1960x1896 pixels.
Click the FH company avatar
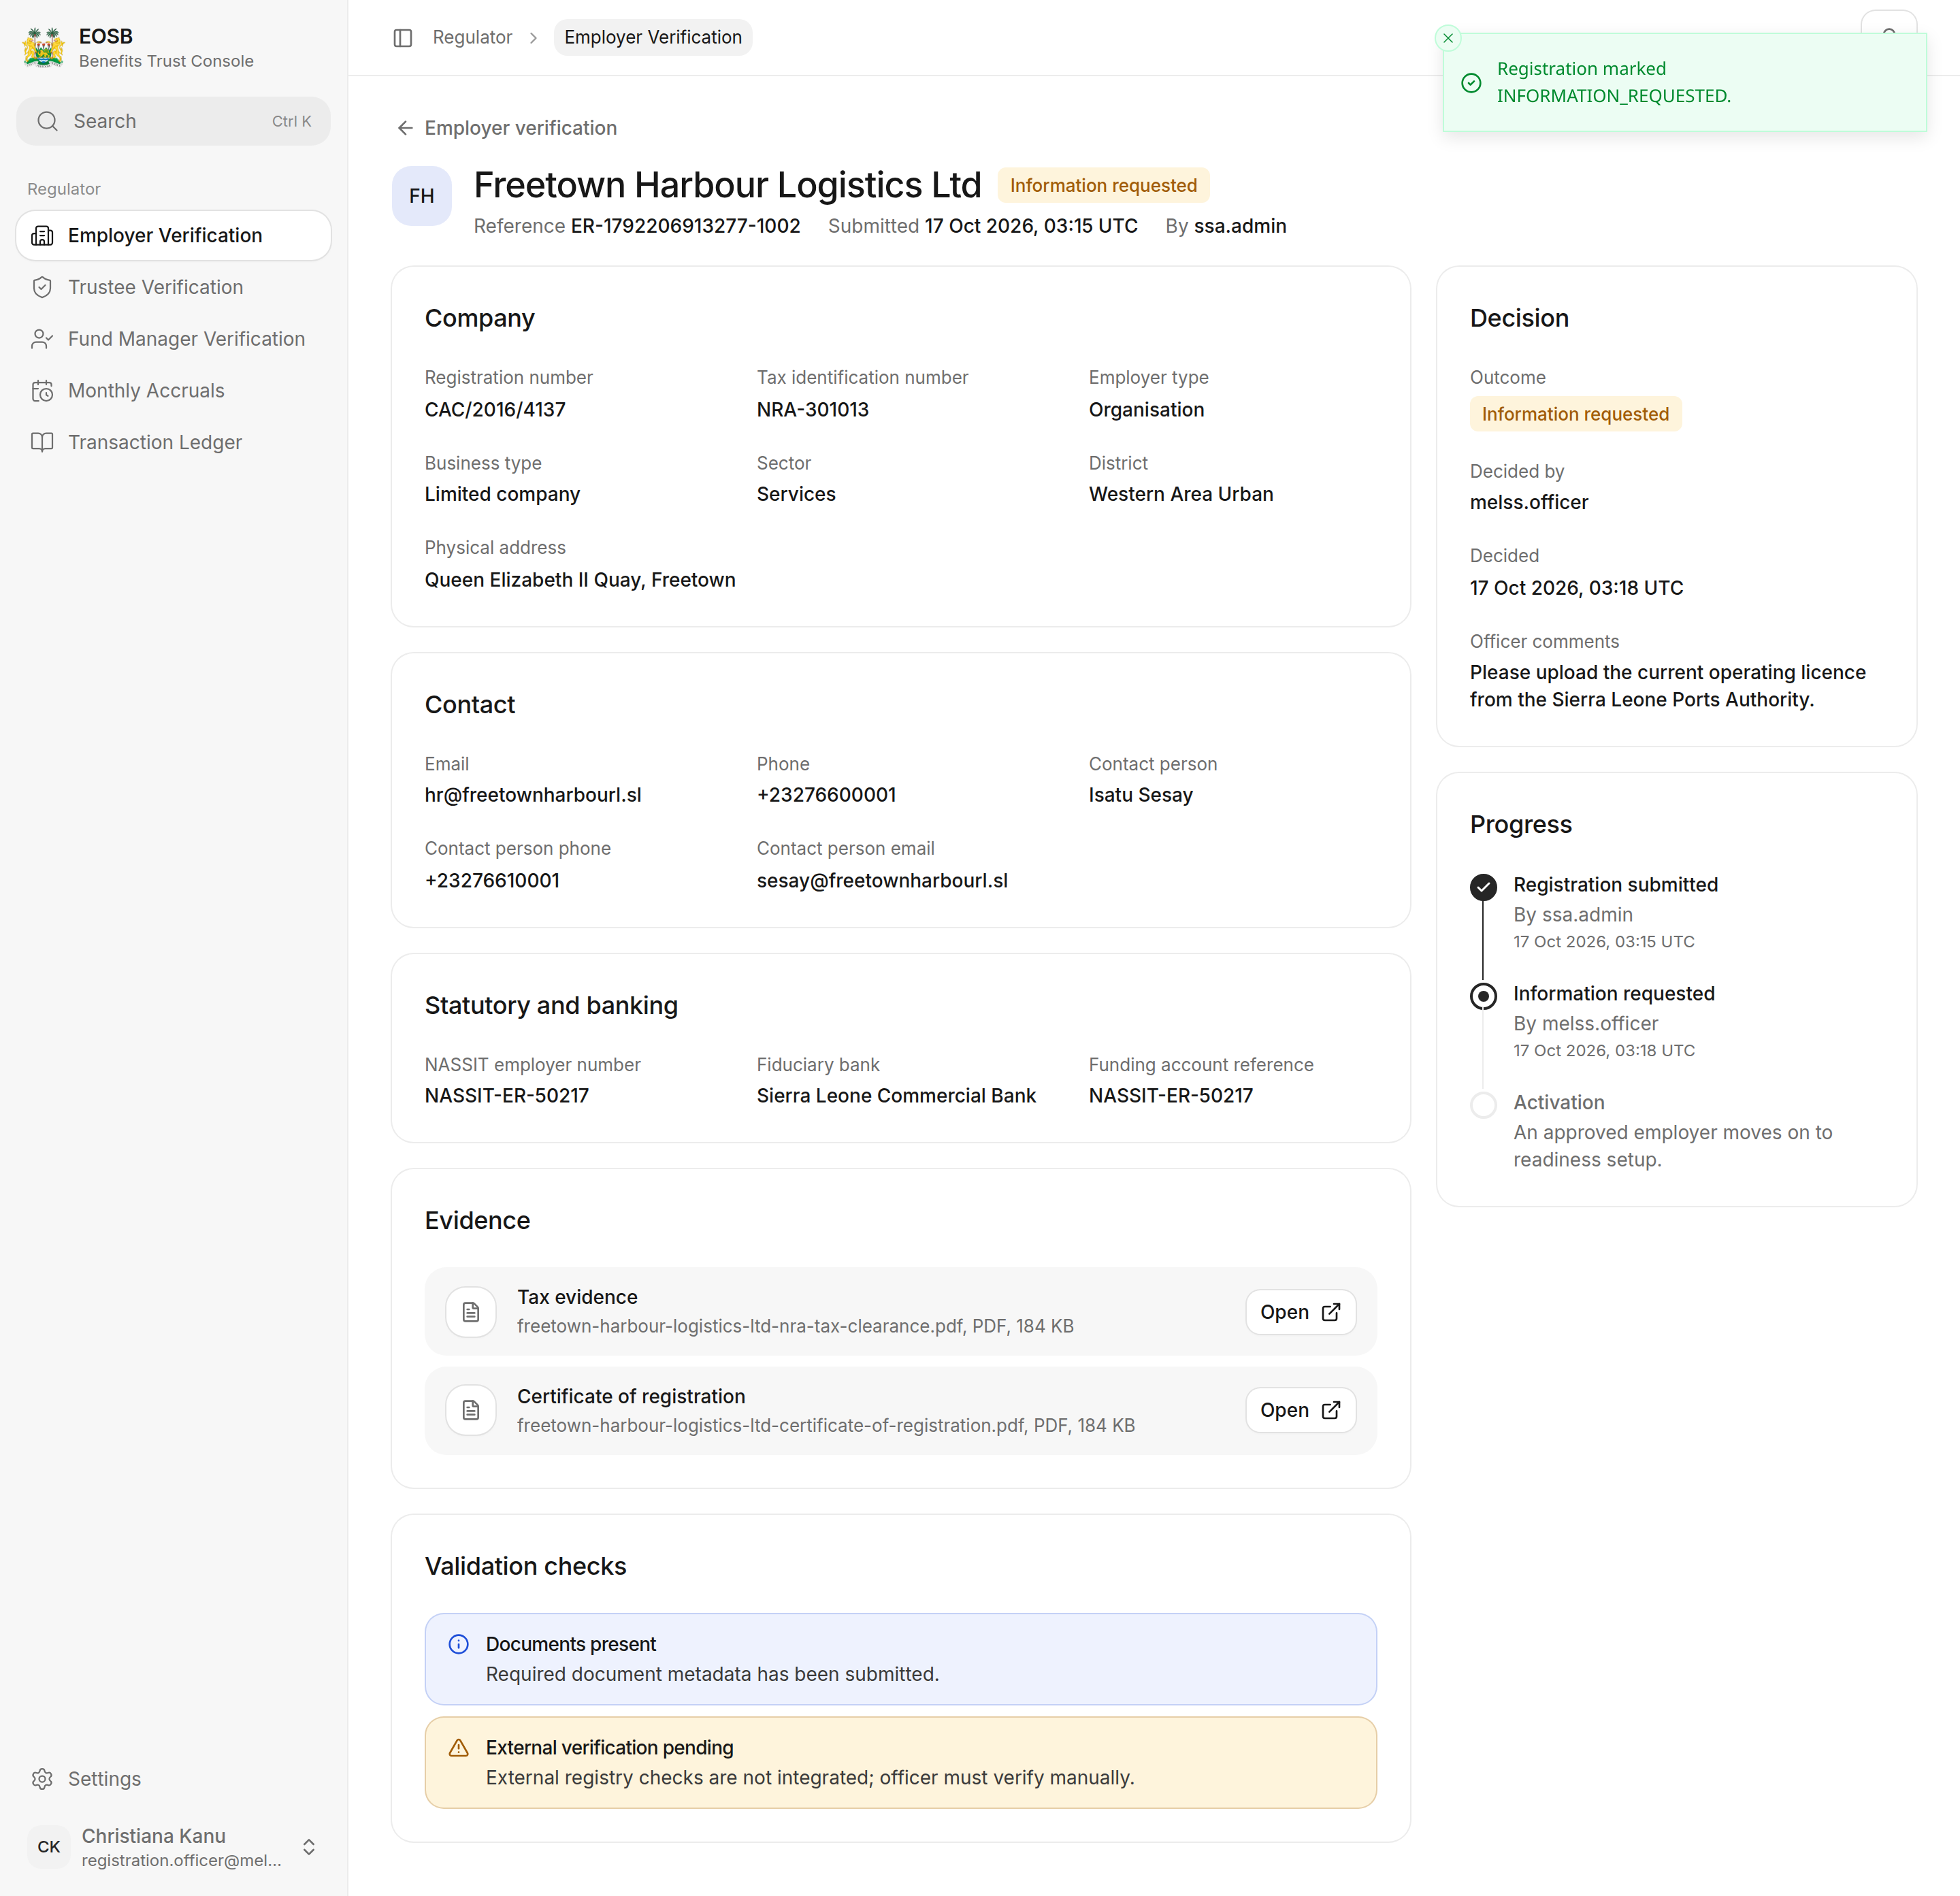(x=422, y=196)
